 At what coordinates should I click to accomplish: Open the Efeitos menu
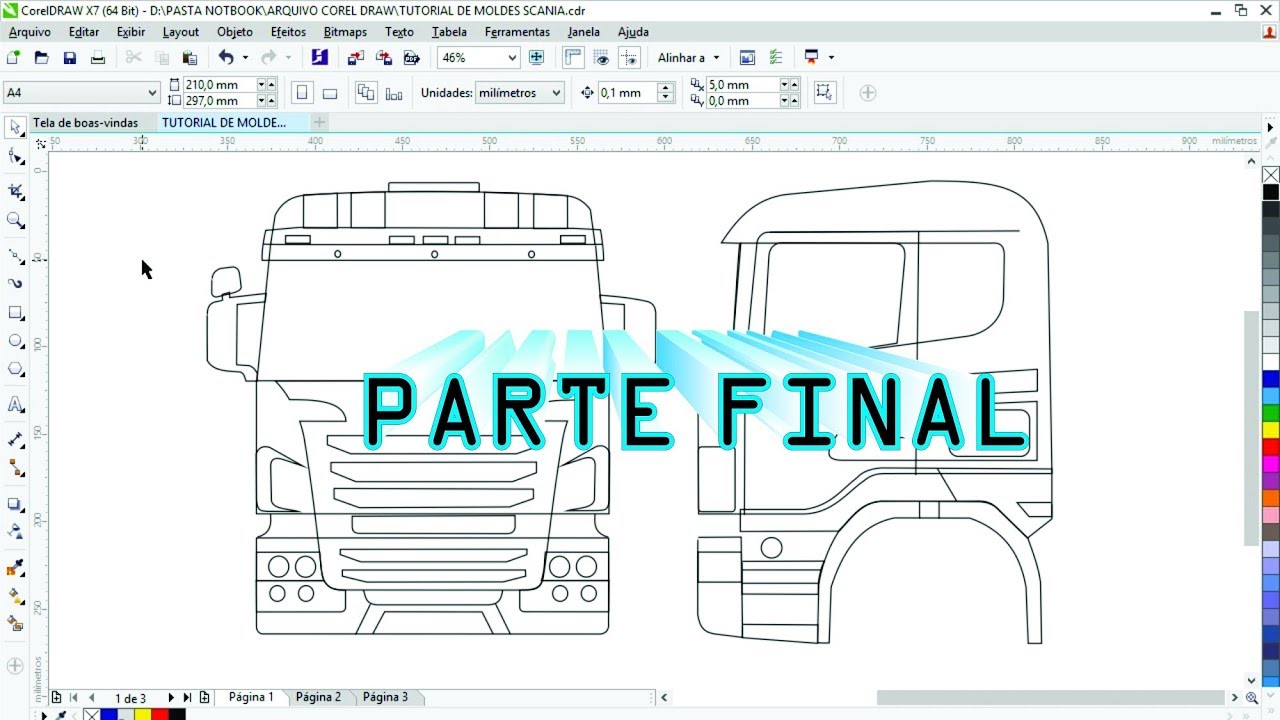289,32
